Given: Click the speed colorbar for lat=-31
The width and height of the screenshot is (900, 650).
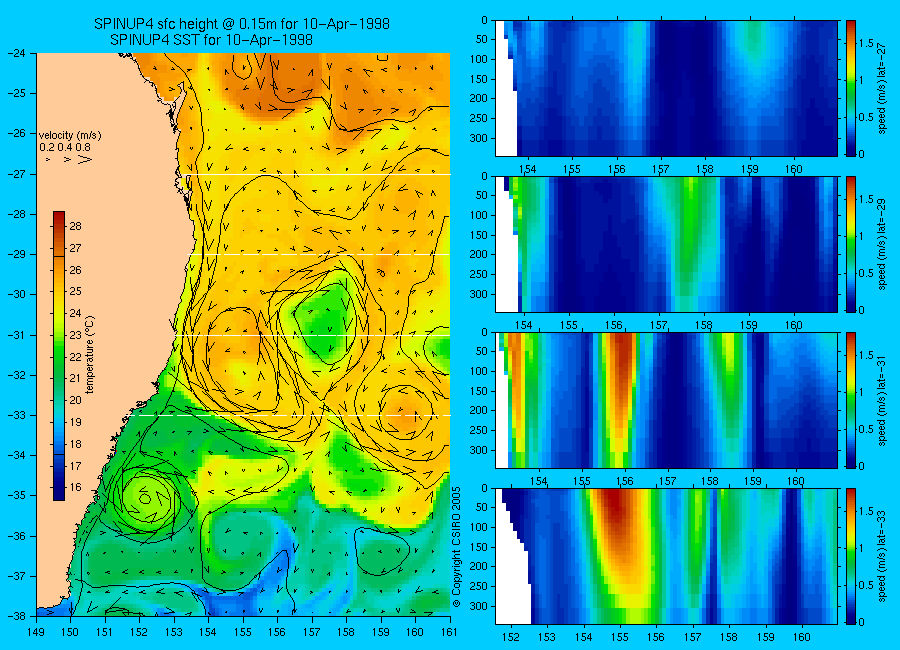Looking at the screenshot, I should [x=851, y=400].
